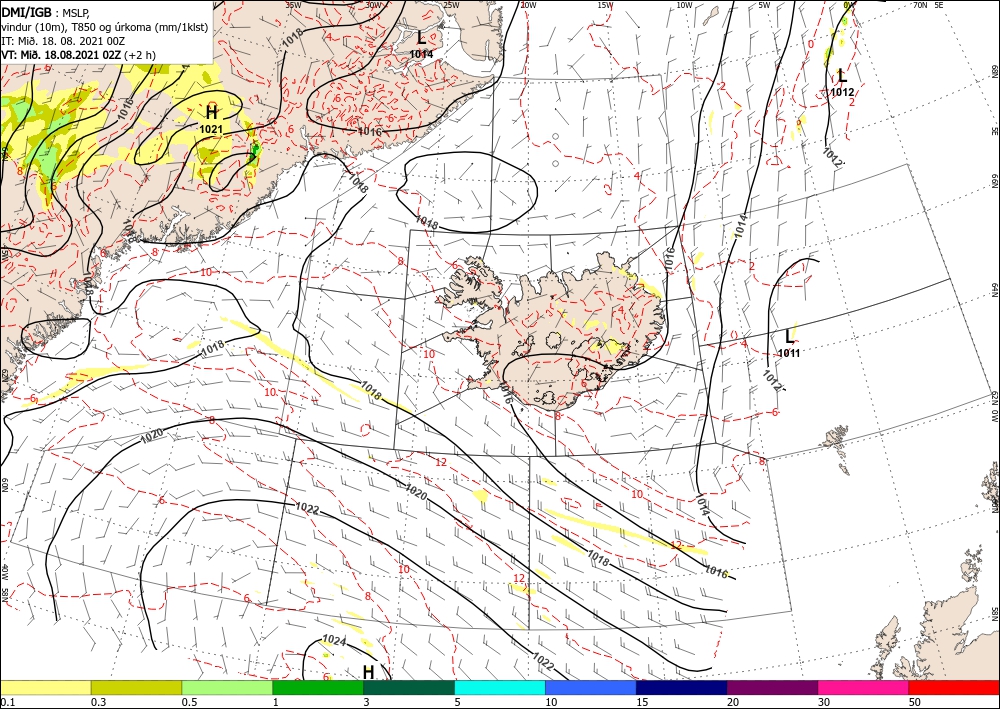The image size is (1000, 709).
Task: Click the 0.5 legend scale label
Action: click(x=188, y=702)
